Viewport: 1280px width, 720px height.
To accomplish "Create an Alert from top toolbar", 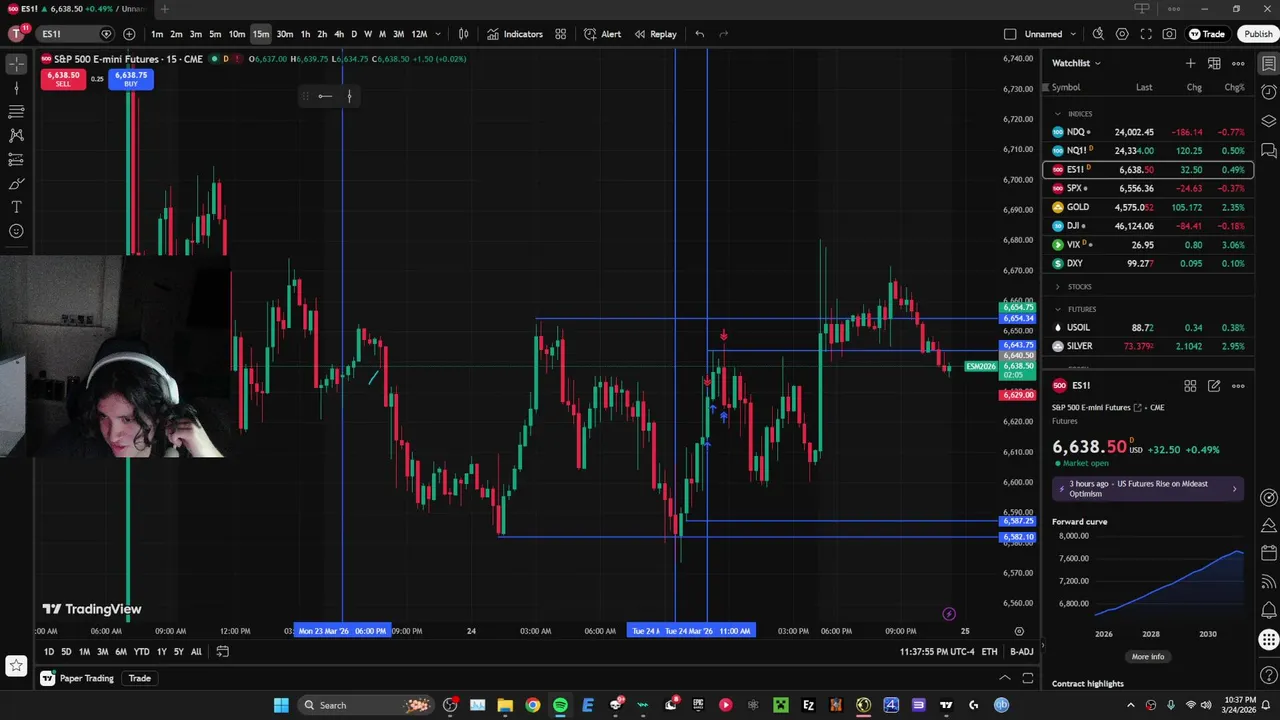I will pyautogui.click(x=603, y=34).
